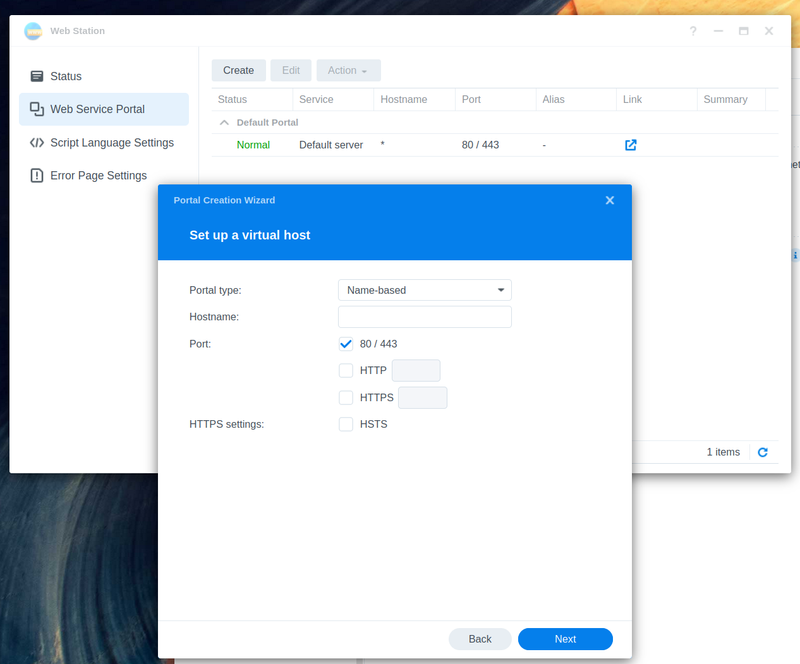
Task: Click the Create button
Action: coord(238,70)
